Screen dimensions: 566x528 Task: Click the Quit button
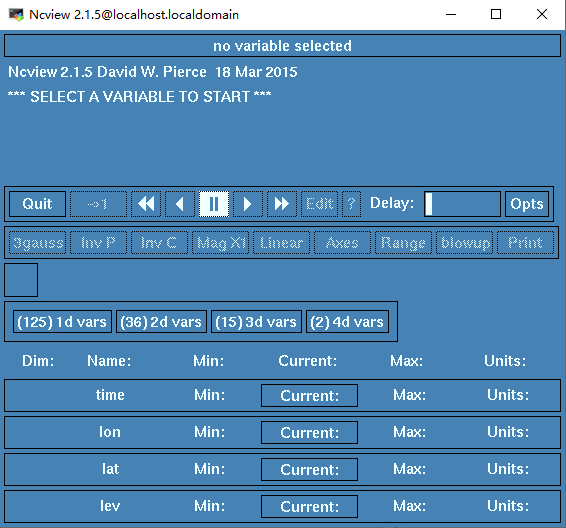pos(37,204)
